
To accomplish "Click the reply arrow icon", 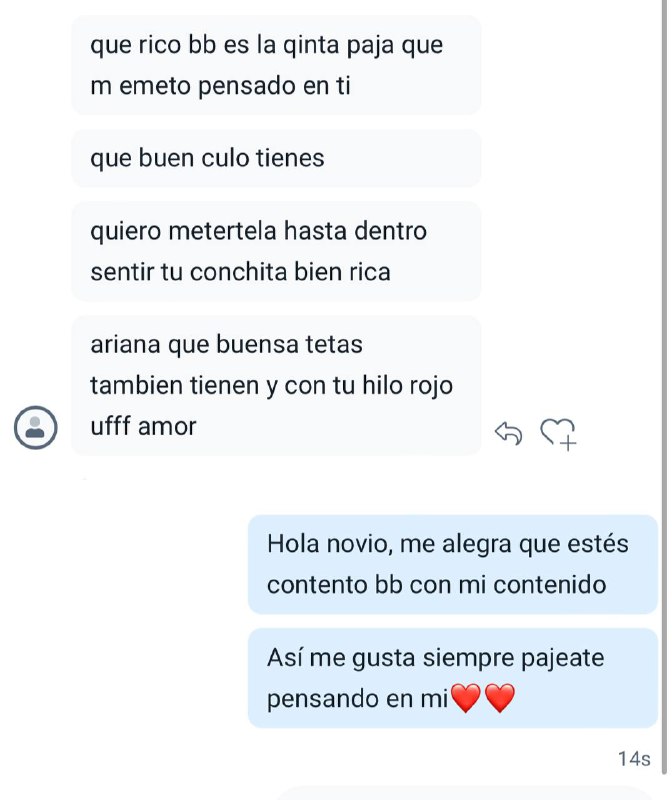I will (x=509, y=433).
